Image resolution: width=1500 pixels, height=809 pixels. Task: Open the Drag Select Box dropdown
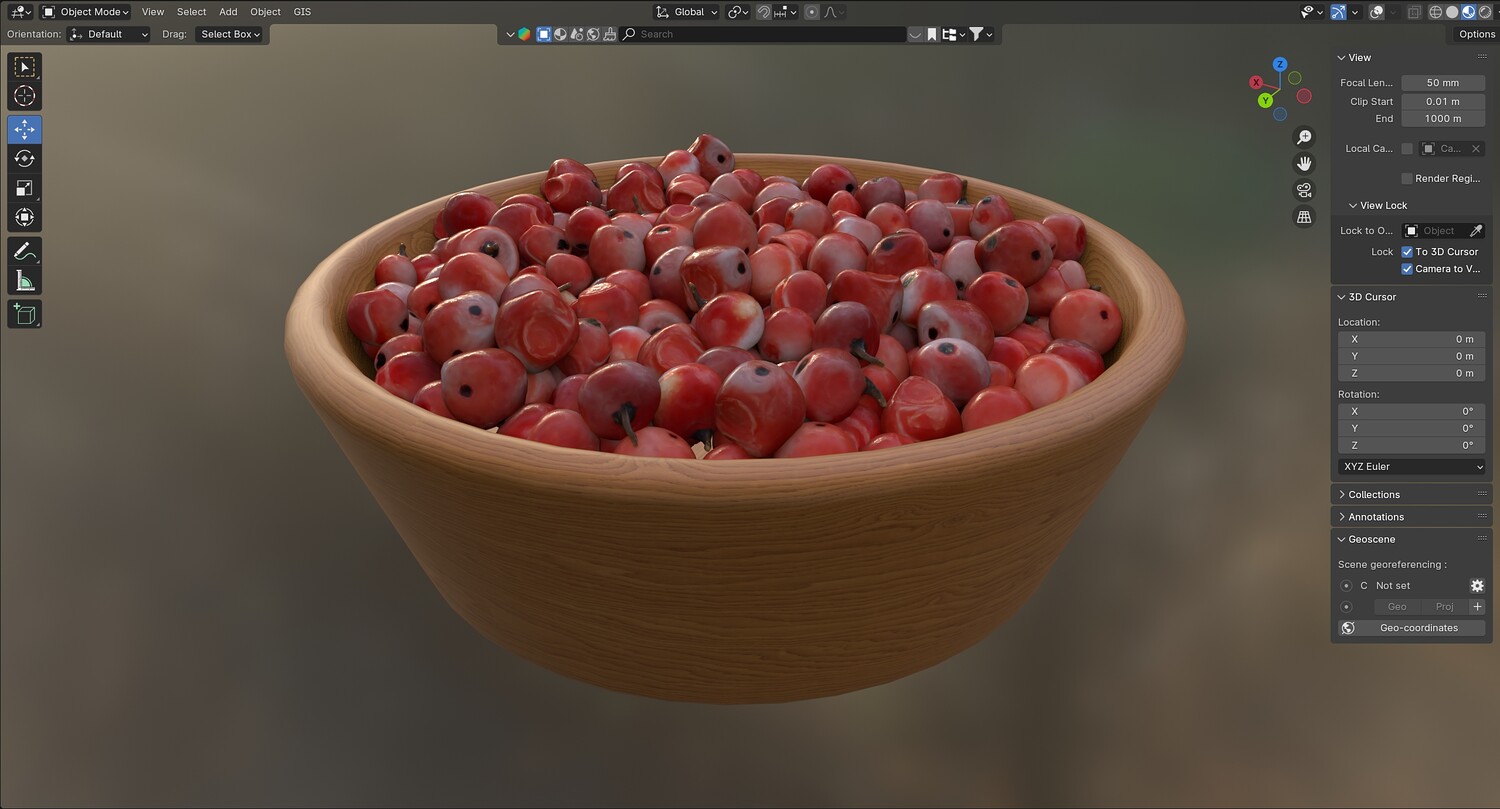[229, 34]
